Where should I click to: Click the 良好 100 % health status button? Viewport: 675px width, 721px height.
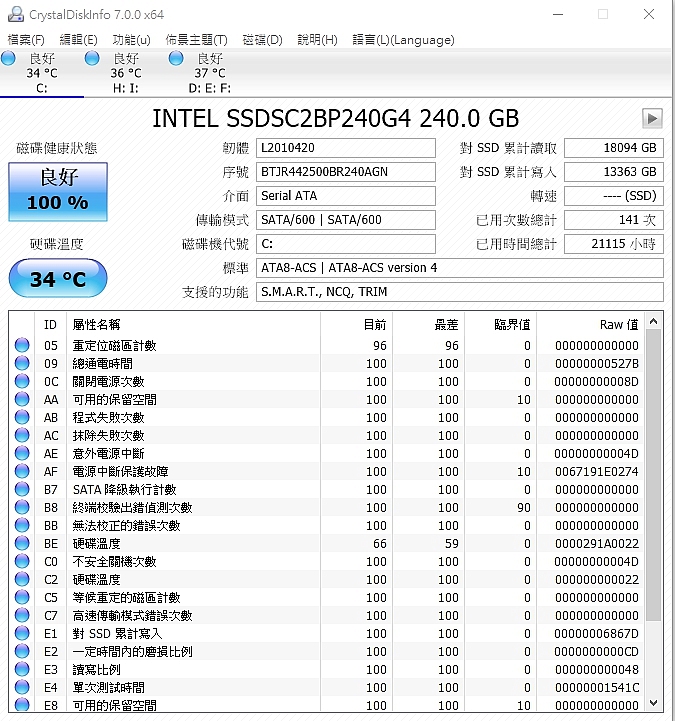[x=58, y=192]
